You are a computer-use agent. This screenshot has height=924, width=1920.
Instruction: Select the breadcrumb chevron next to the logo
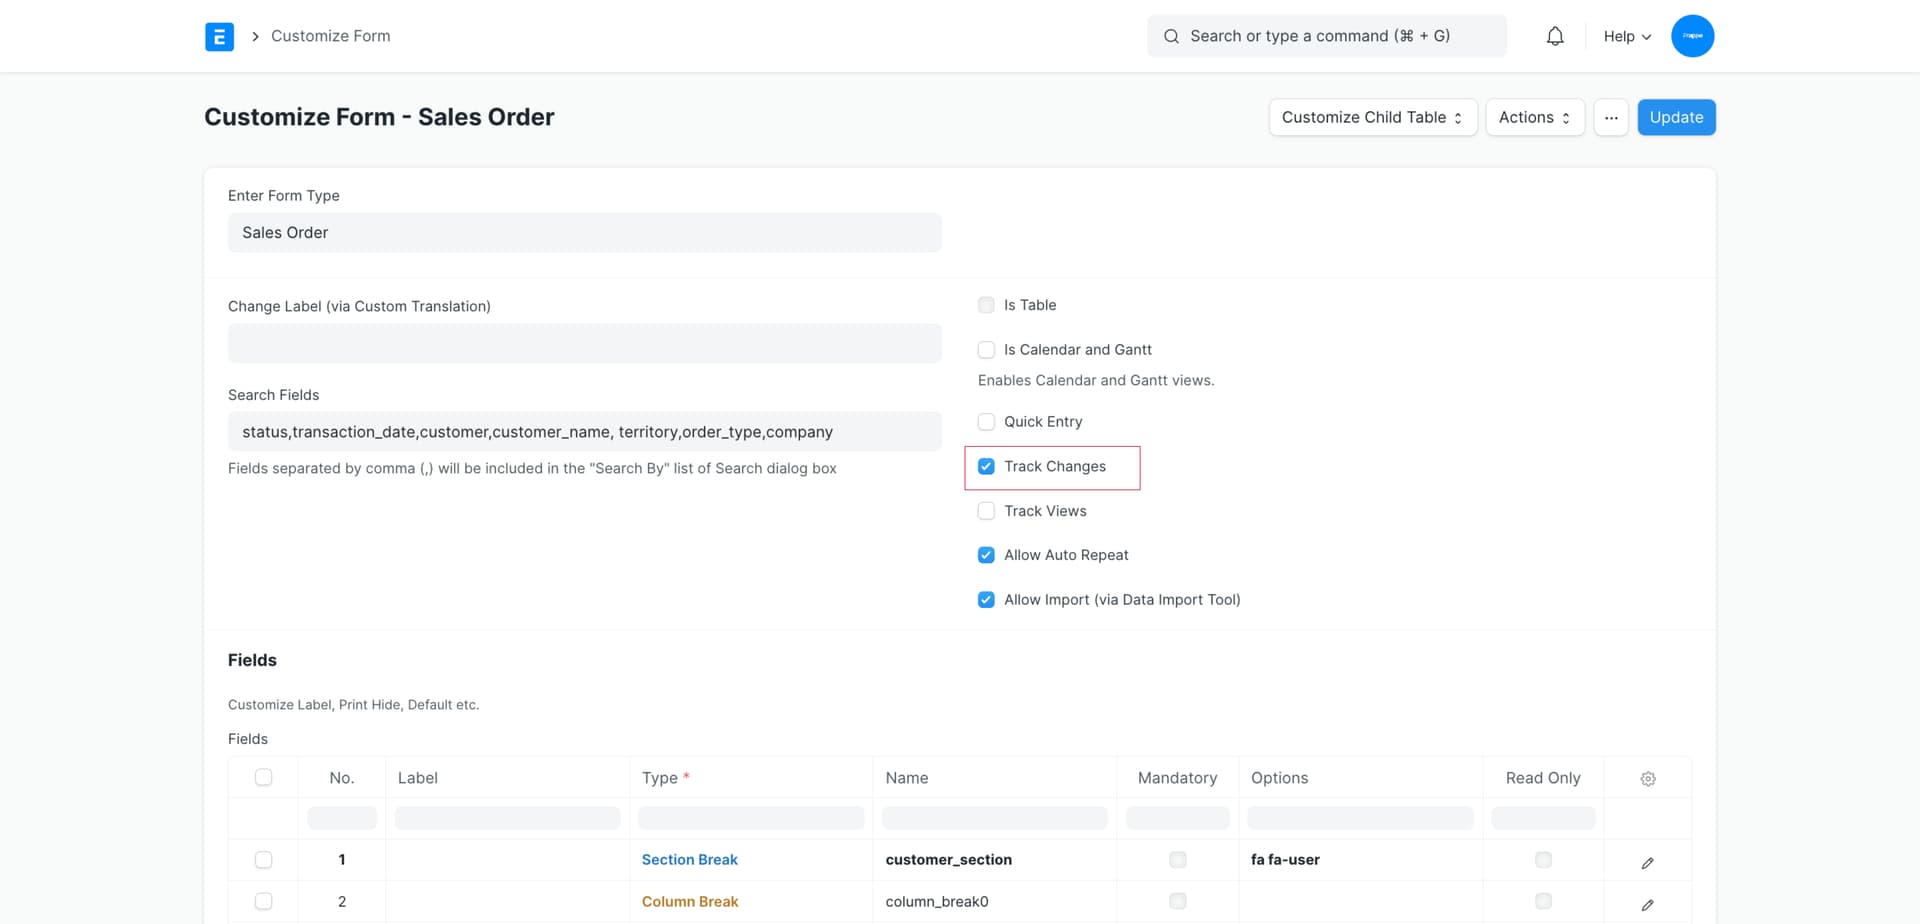256,36
